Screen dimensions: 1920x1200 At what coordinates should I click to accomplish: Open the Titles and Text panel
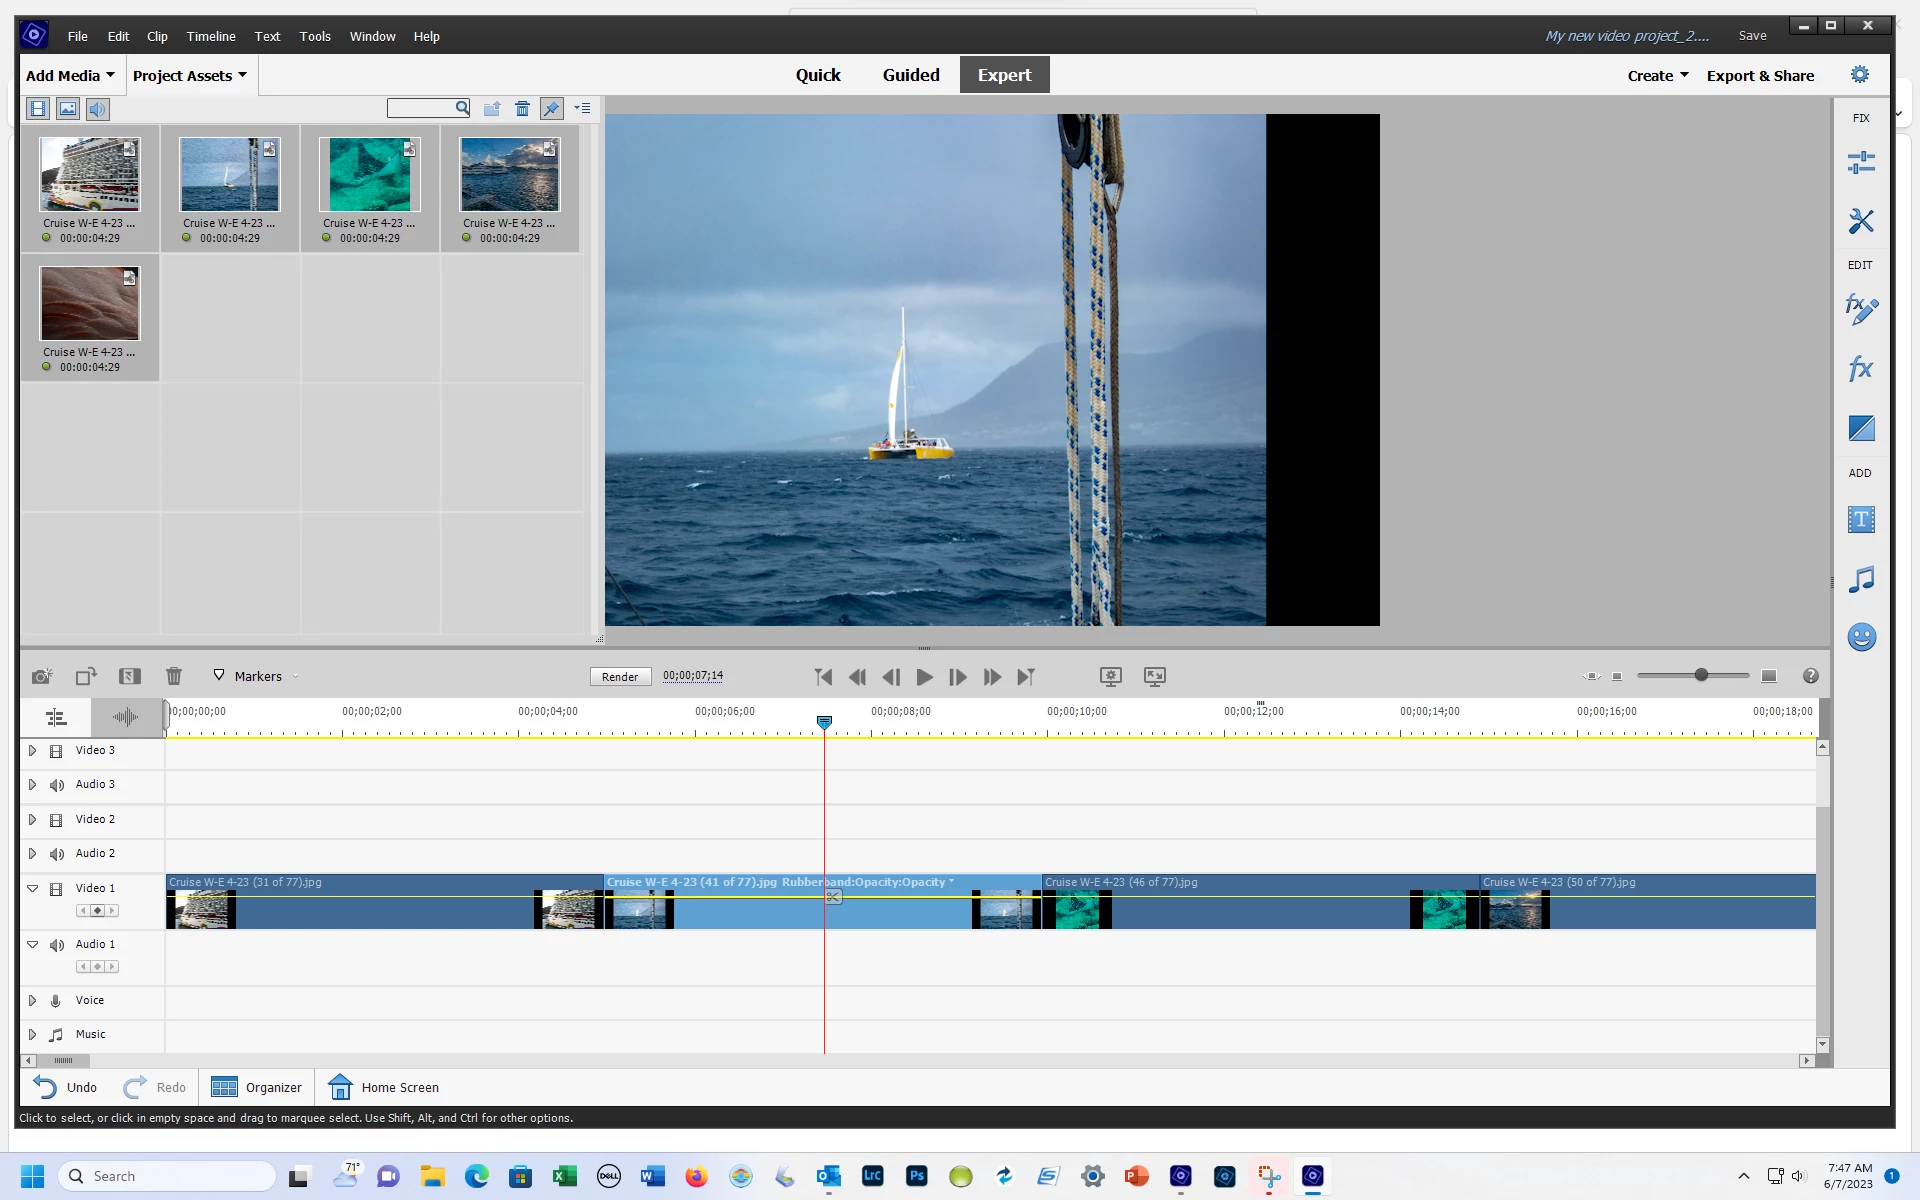tap(1860, 520)
